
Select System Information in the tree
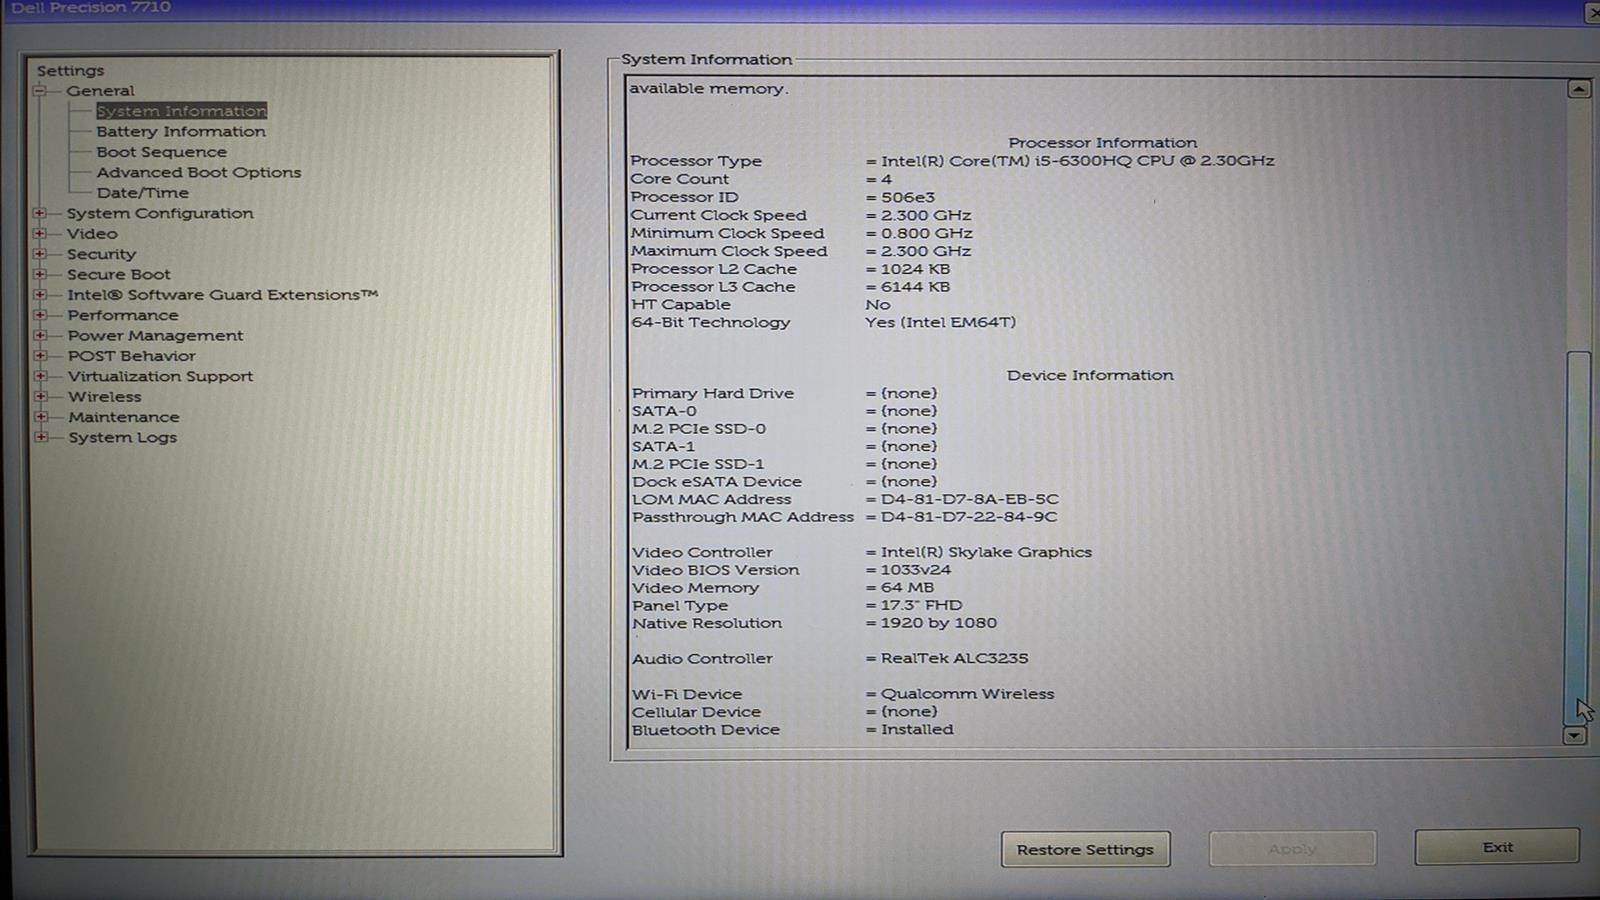[x=181, y=111]
